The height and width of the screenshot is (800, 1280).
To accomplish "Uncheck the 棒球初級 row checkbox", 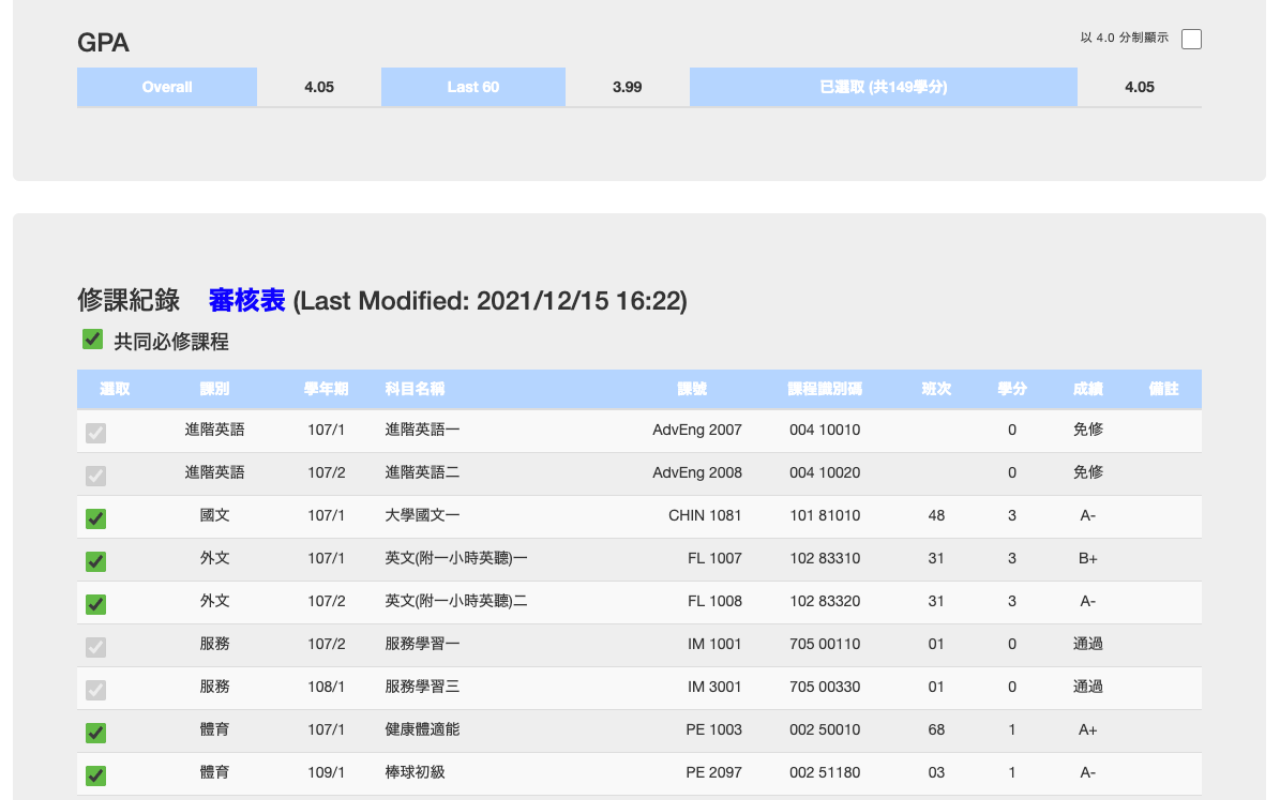I will 96,775.
